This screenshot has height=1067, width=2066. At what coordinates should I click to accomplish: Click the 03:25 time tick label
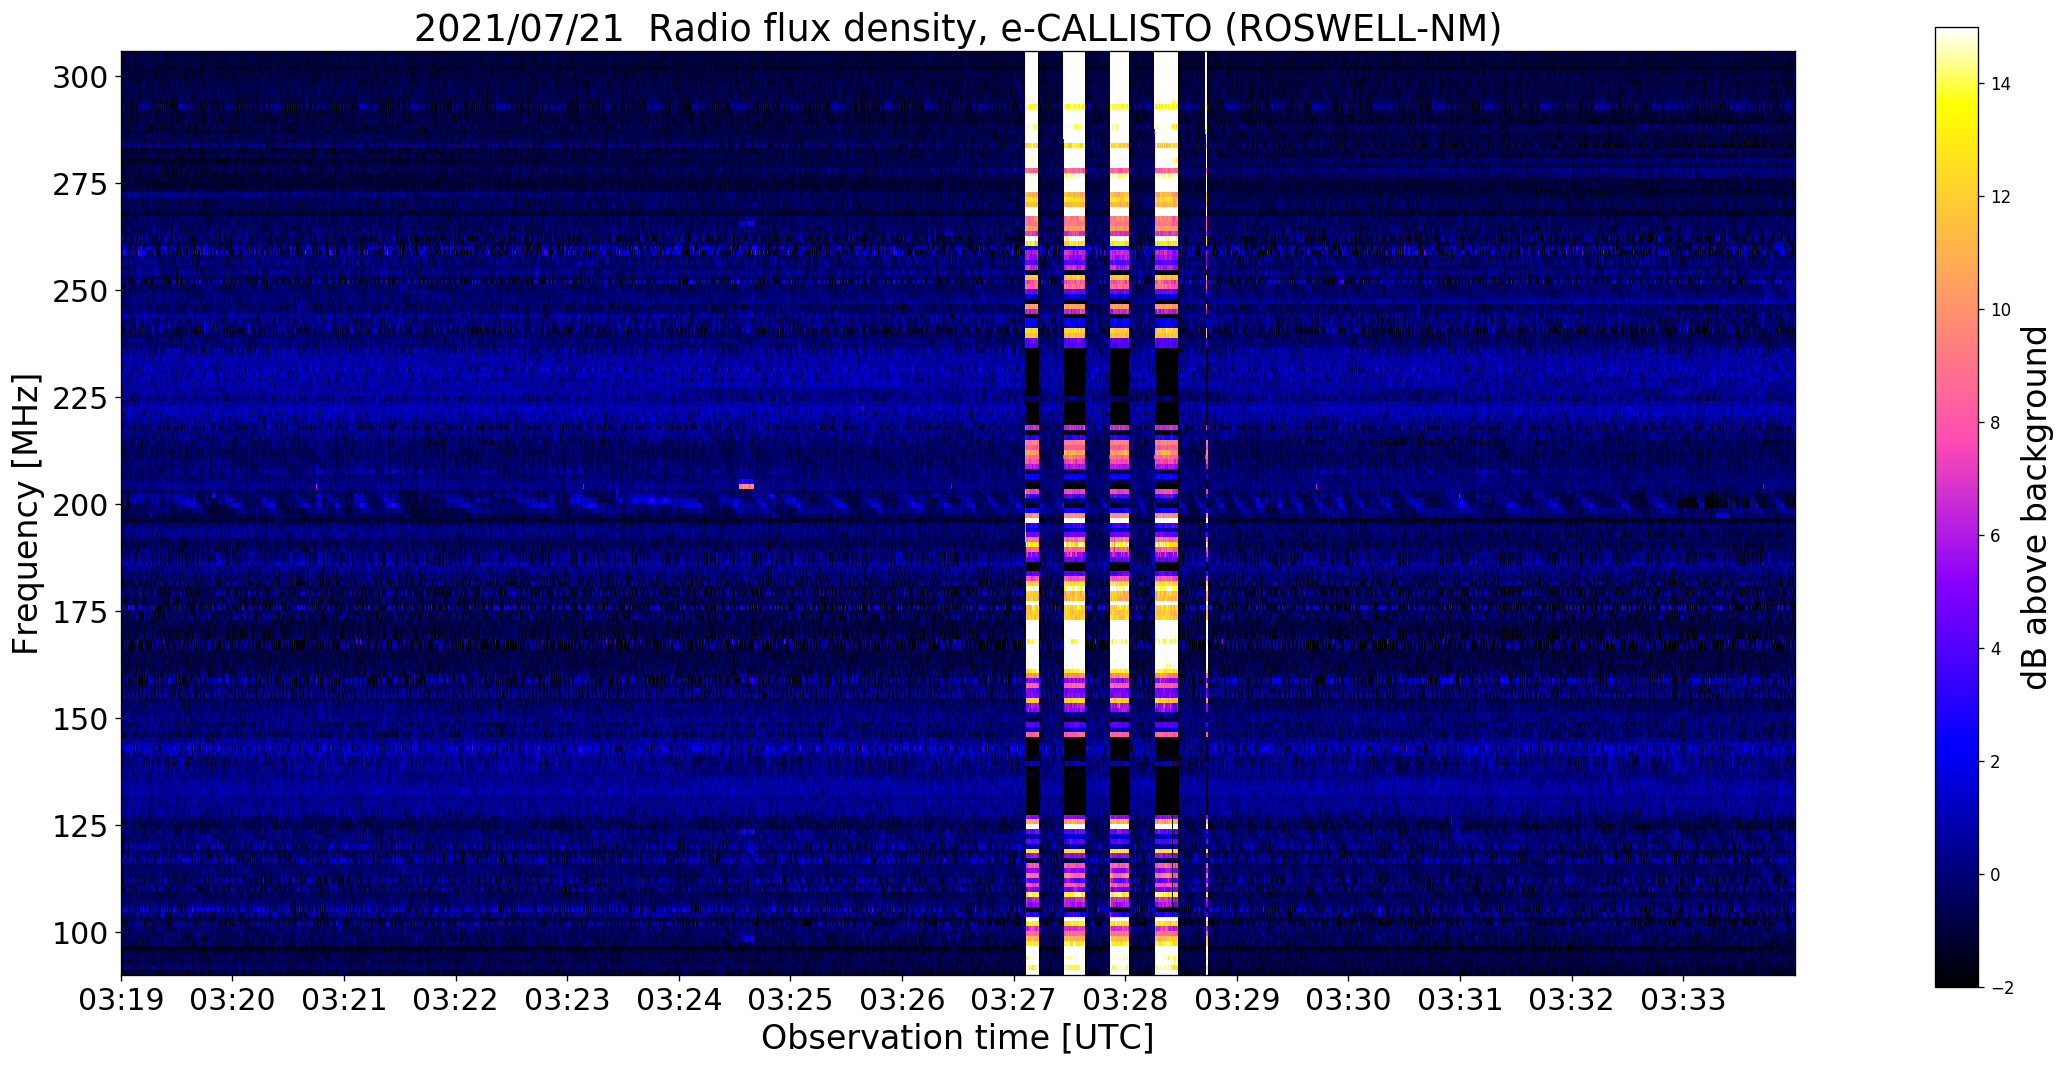click(791, 1000)
